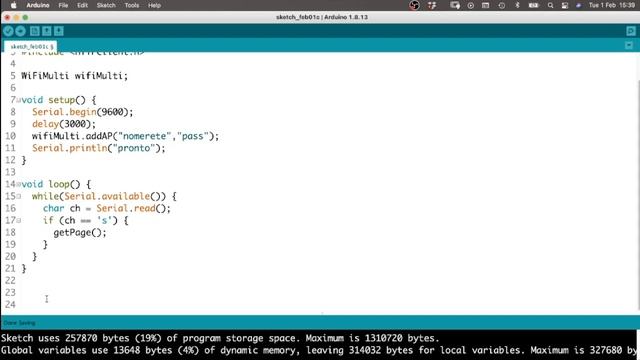Click the Upload sketch button
Image resolution: width=640 pixels, height=360 pixels.
tap(20, 31)
